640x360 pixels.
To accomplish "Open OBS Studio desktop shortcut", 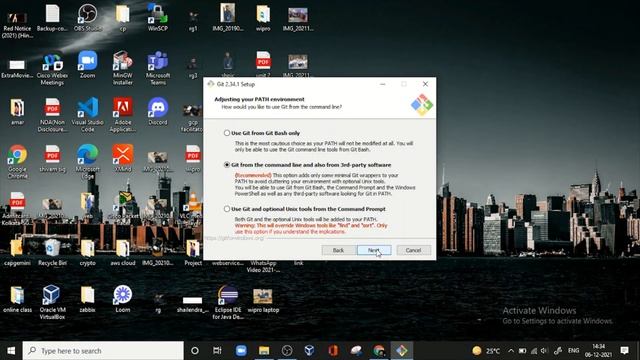I will (87, 18).
